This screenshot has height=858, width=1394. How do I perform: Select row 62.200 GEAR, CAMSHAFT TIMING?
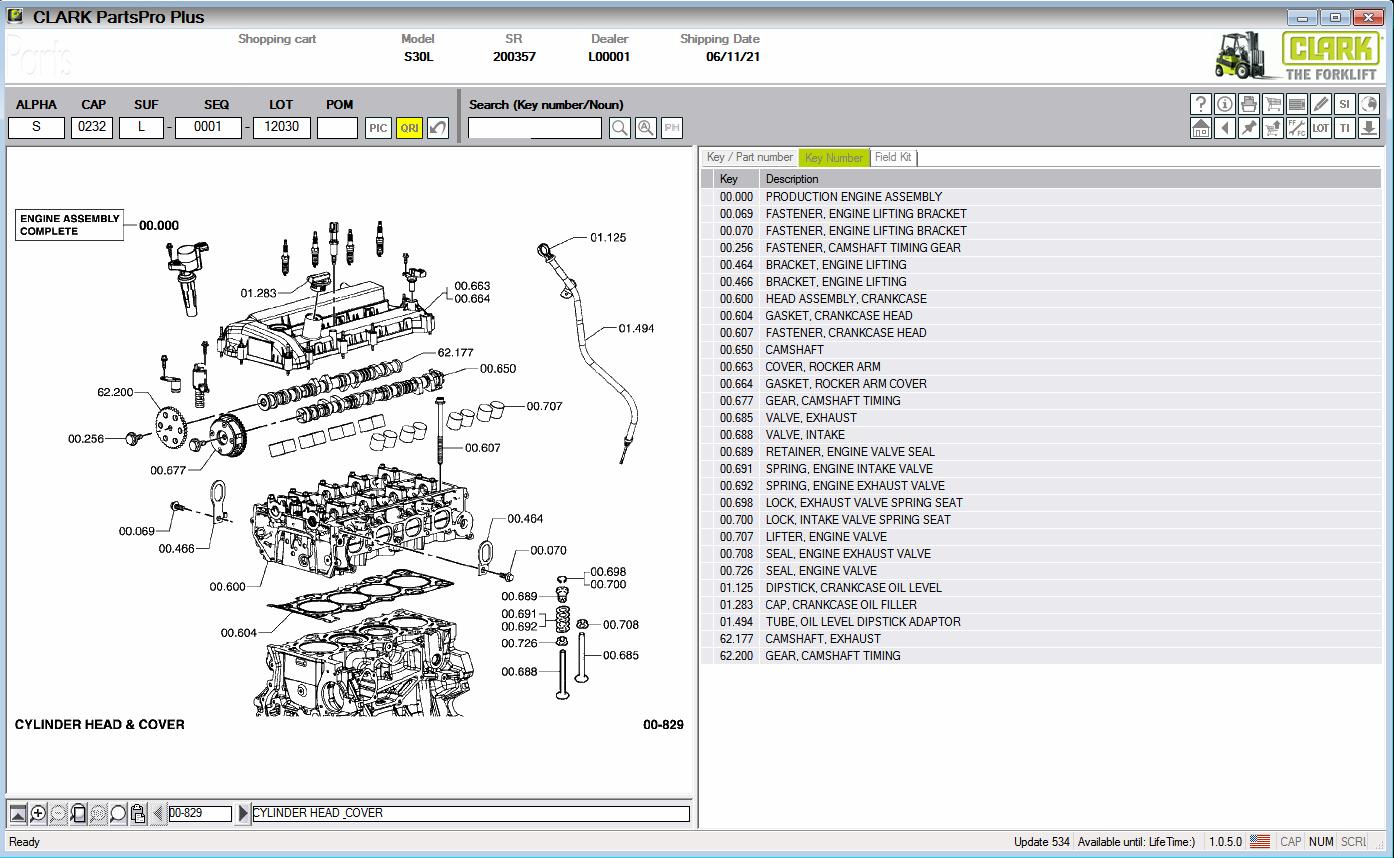(x=1041, y=655)
